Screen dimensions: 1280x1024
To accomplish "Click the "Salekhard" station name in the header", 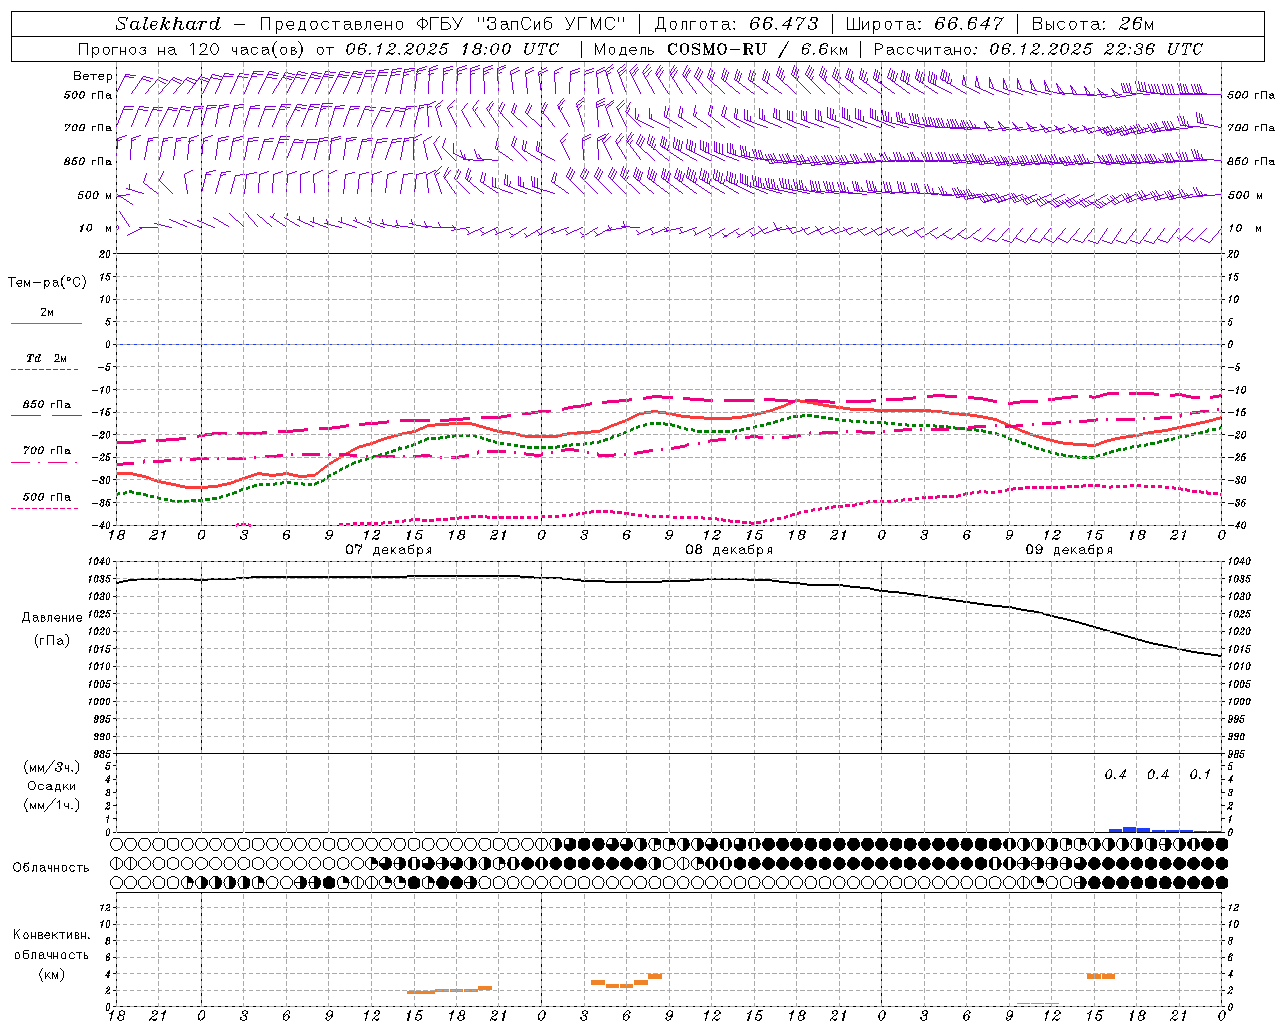I will tap(168, 24).
